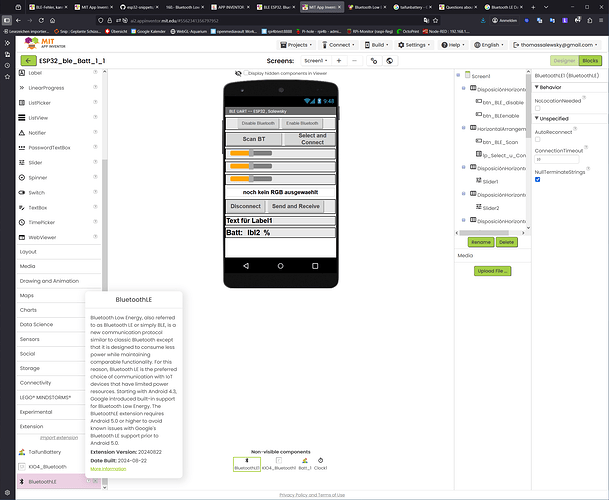Select the LinearProgress palette component

(46, 88)
